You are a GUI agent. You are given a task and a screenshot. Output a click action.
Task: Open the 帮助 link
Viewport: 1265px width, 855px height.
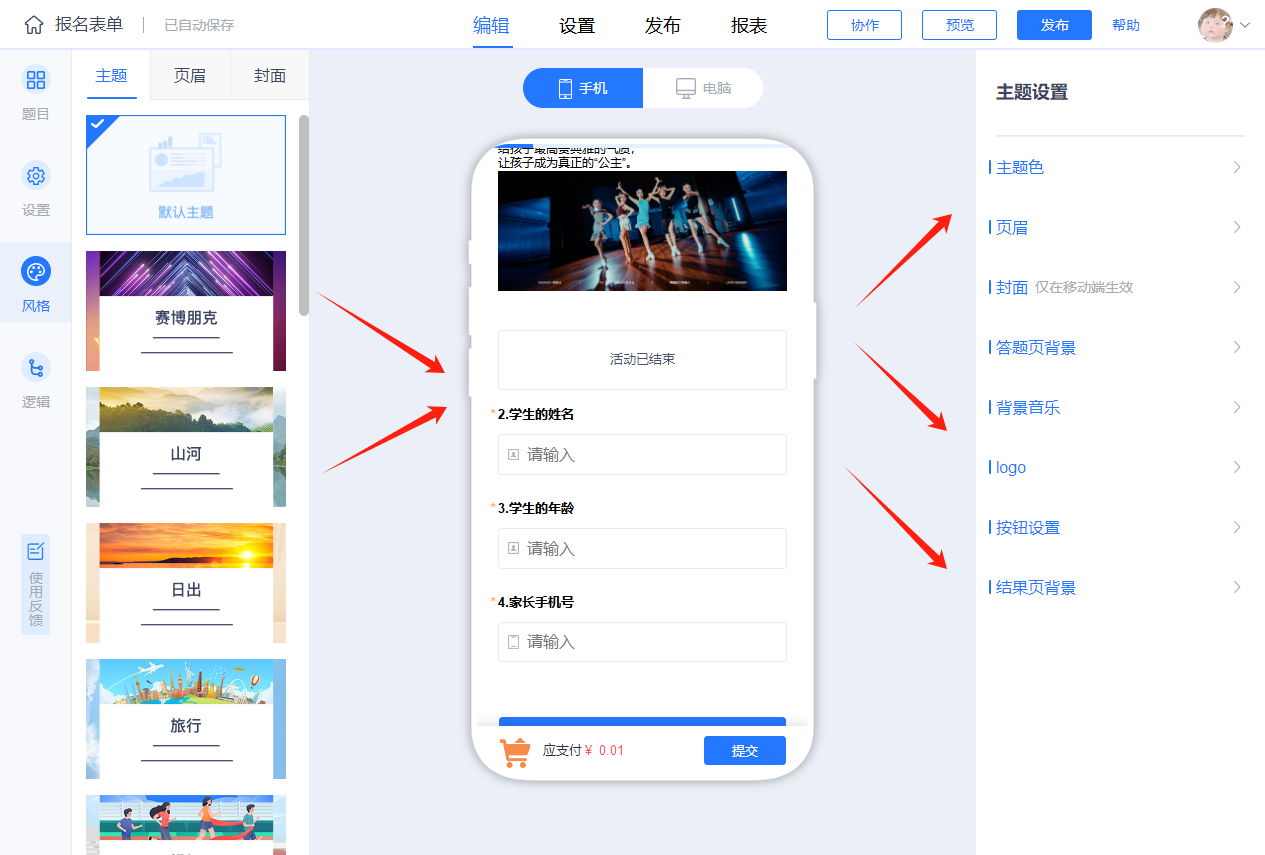pyautogui.click(x=1126, y=25)
